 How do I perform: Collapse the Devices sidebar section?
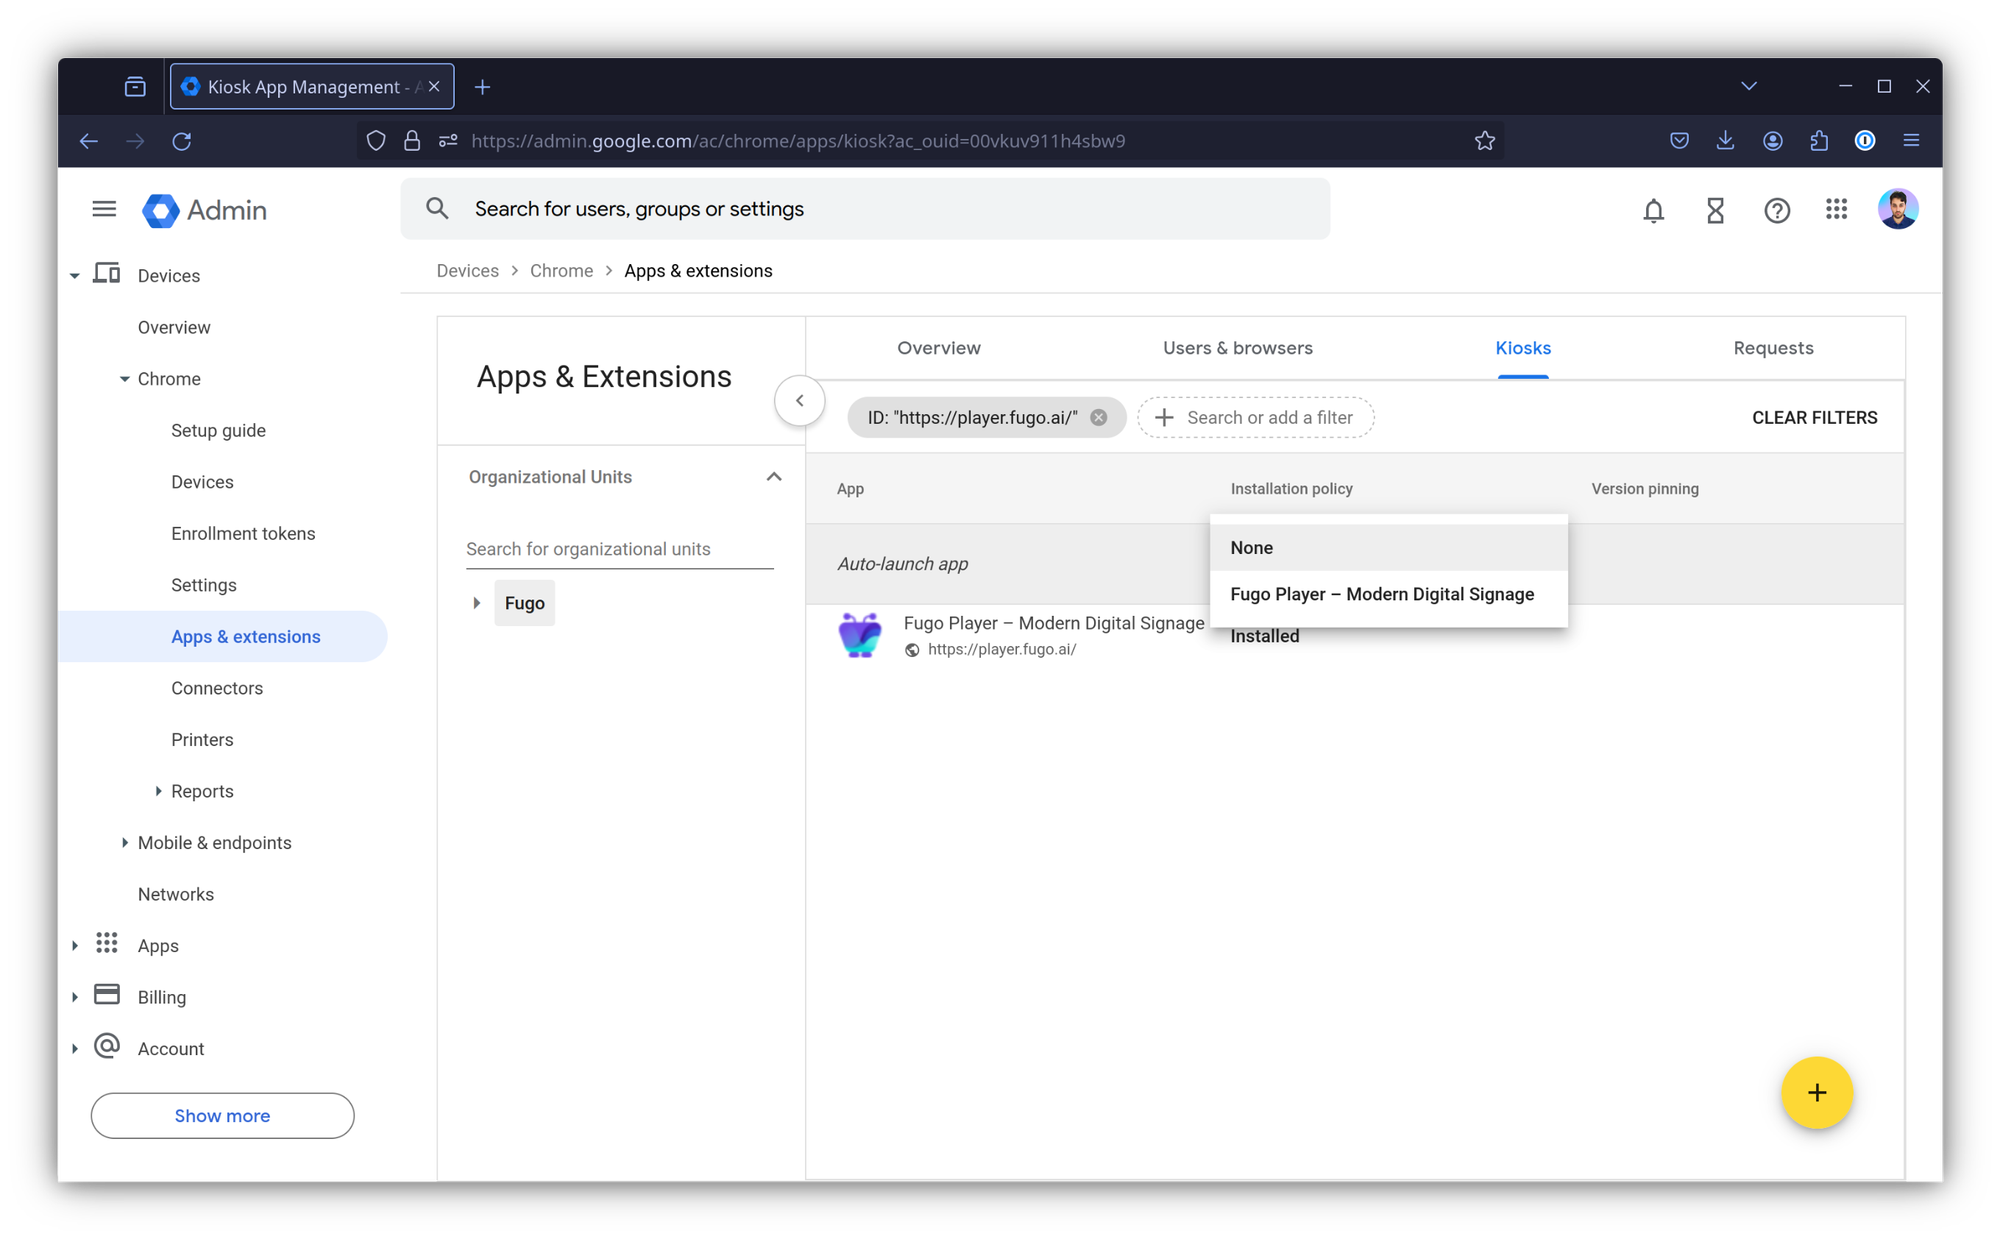[x=75, y=276]
